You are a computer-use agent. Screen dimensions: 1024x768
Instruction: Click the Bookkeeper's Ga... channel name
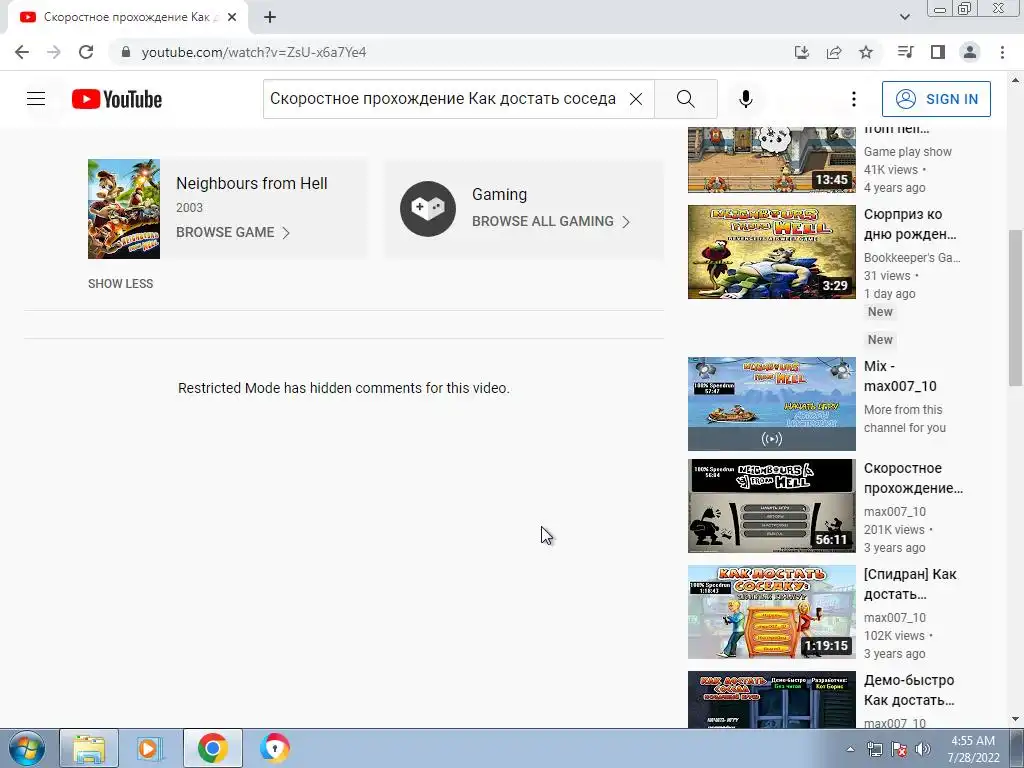pyautogui.click(x=912, y=258)
